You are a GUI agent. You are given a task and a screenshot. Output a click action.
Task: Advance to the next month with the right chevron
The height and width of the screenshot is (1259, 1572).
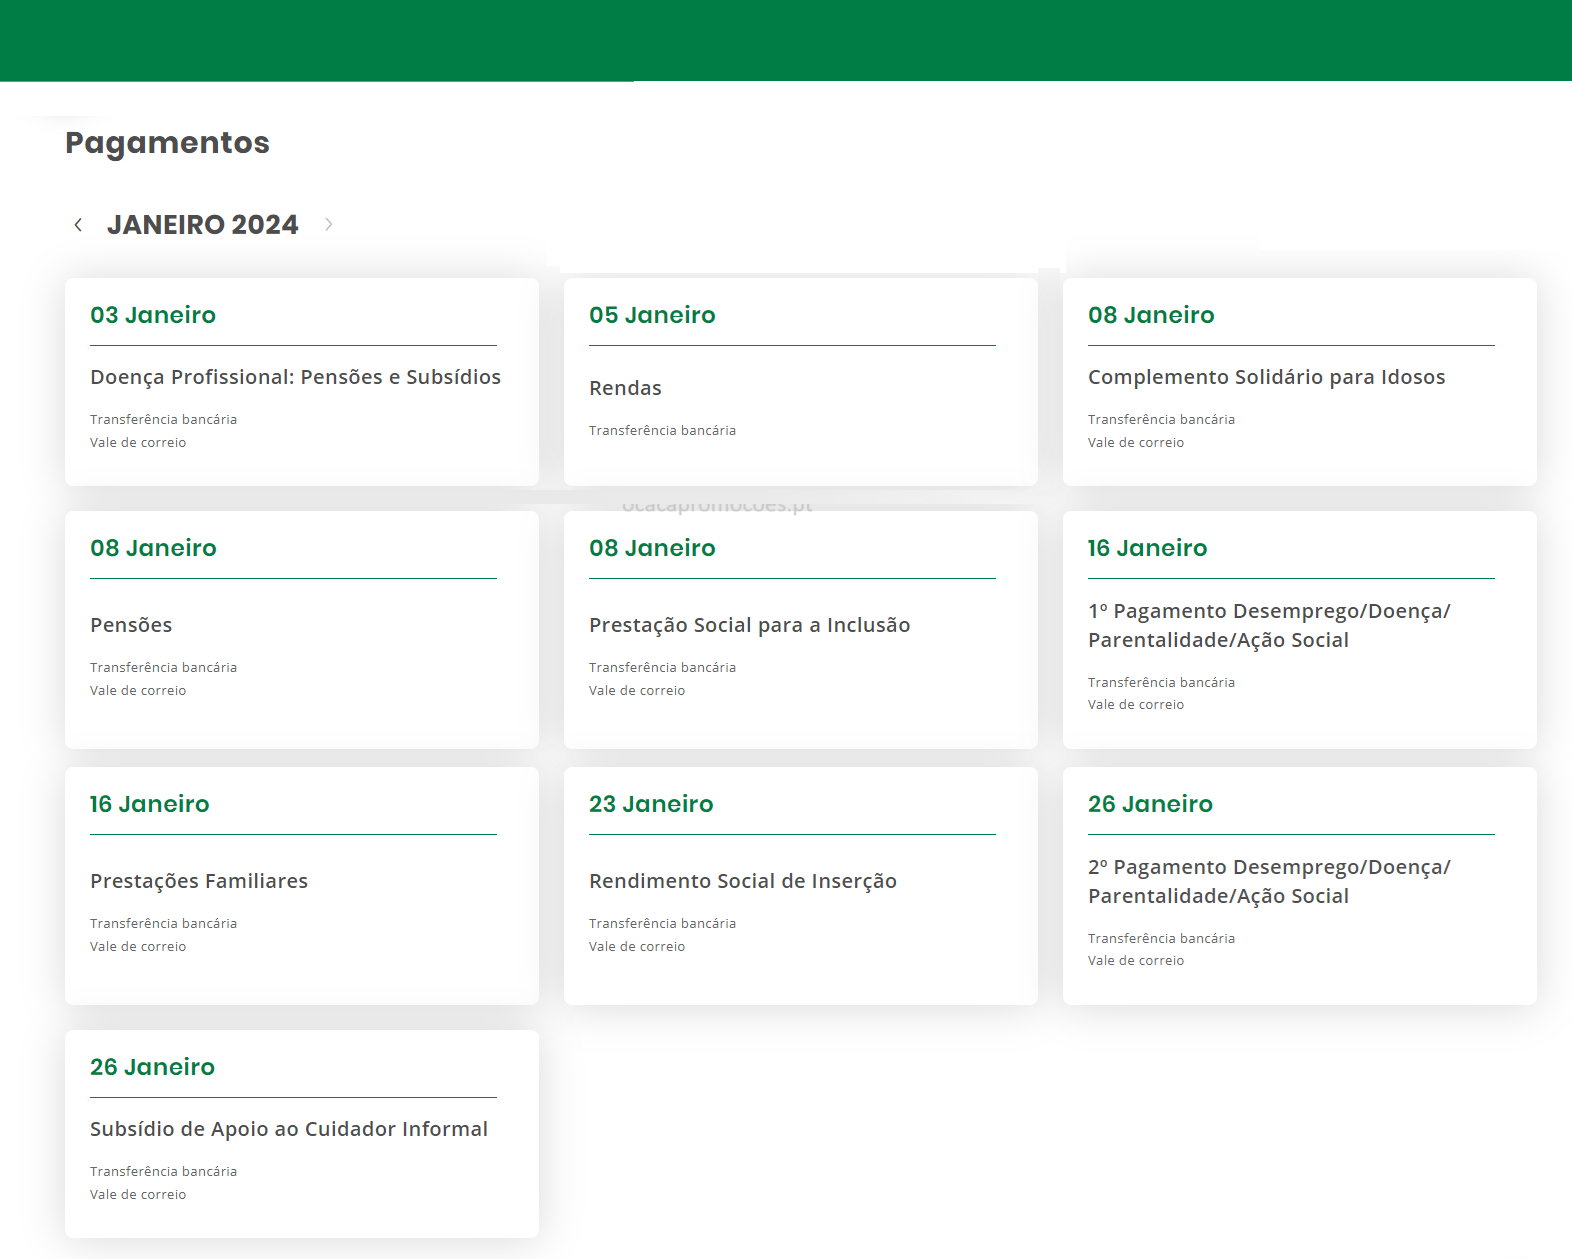(x=328, y=225)
